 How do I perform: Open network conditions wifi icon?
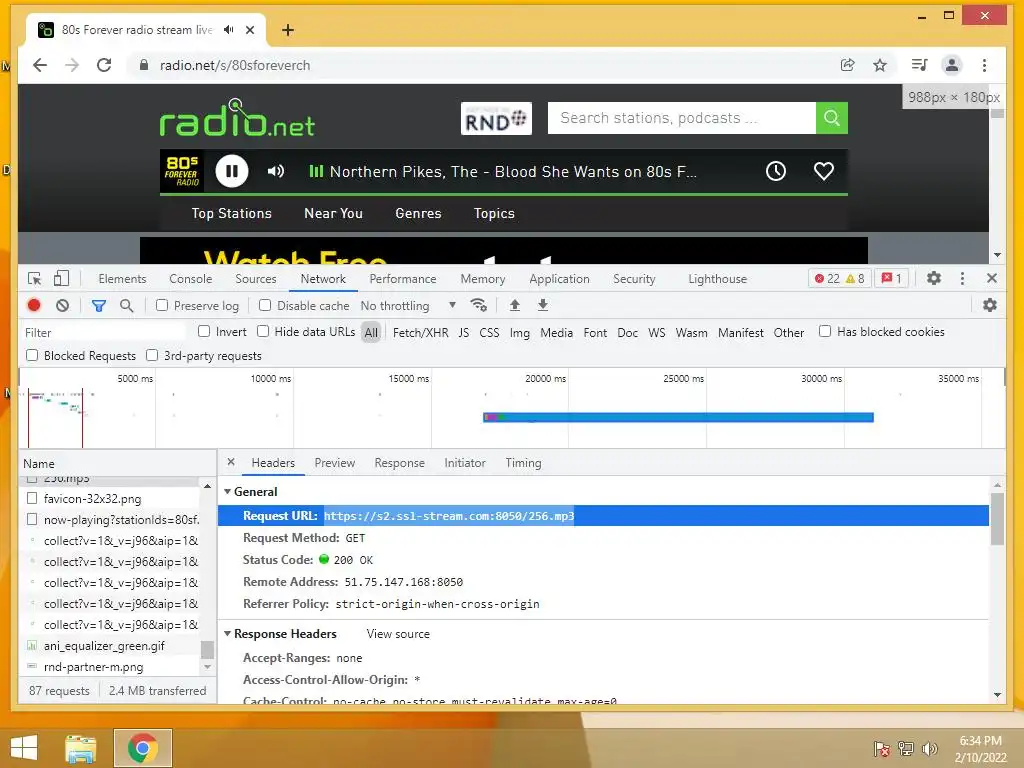[479, 305]
